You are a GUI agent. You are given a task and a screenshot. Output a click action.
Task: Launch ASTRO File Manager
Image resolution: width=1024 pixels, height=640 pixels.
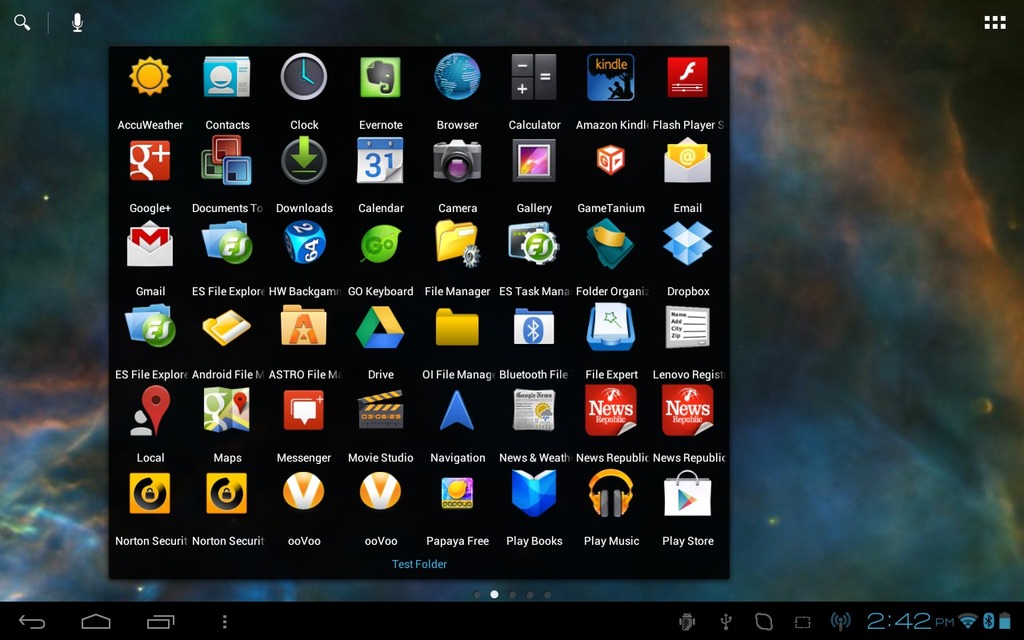click(304, 327)
